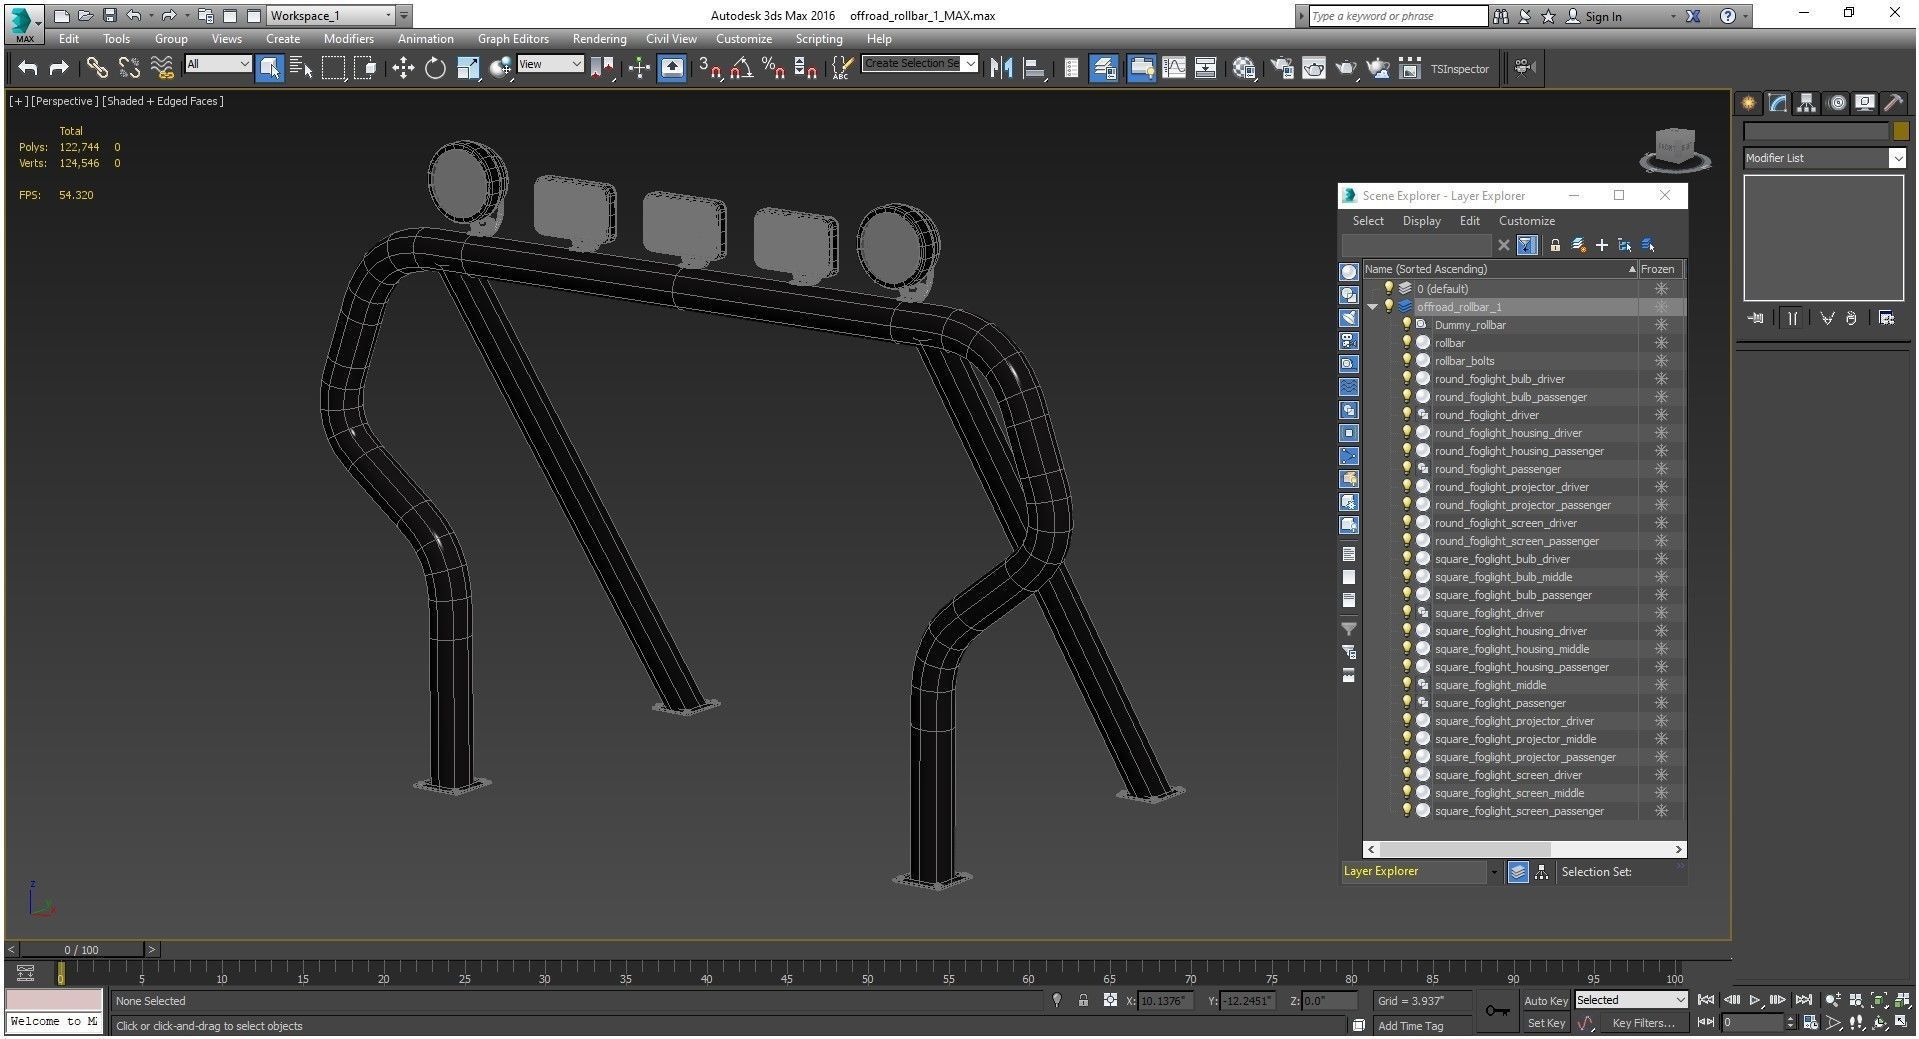Open Select by Name dialog

pos(301,68)
